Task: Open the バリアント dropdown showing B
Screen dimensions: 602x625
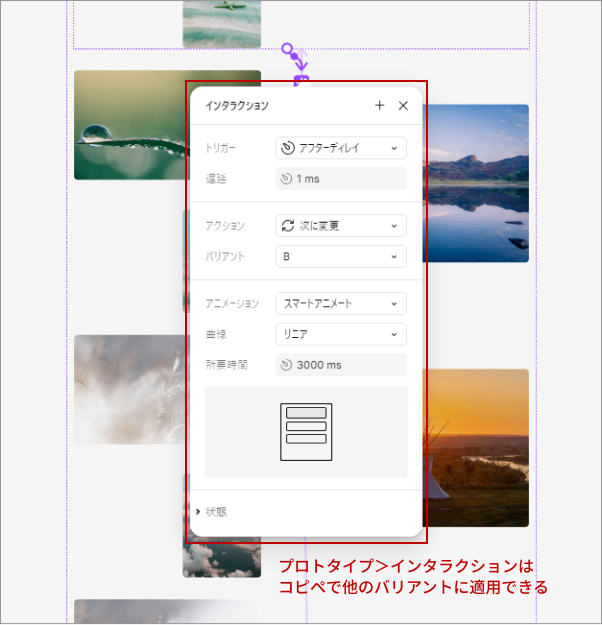Action: 341,257
